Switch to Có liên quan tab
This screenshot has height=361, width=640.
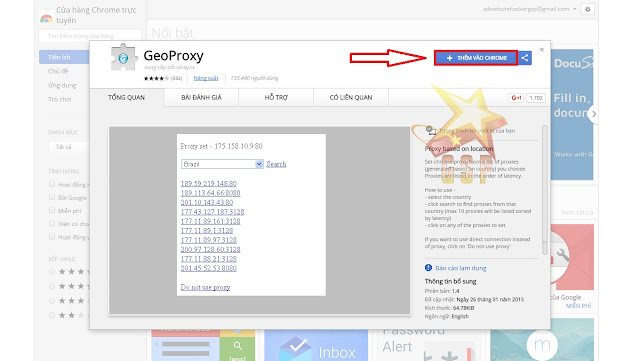coord(351,97)
